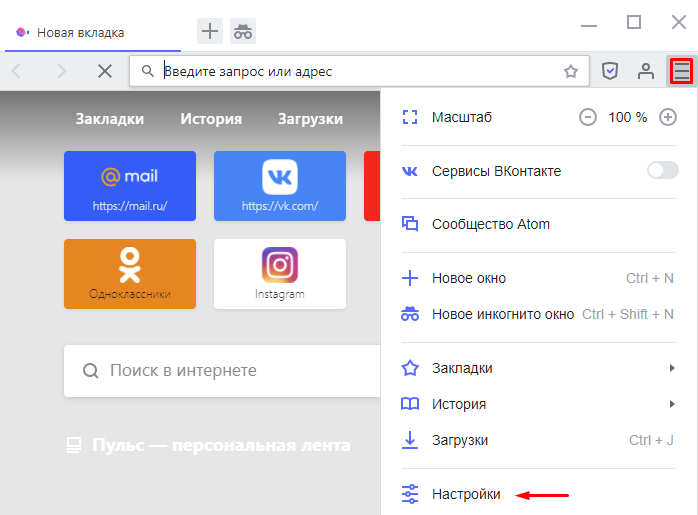This screenshot has width=698, height=515.
Task: Open the user profile icon
Action: click(x=645, y=71)
